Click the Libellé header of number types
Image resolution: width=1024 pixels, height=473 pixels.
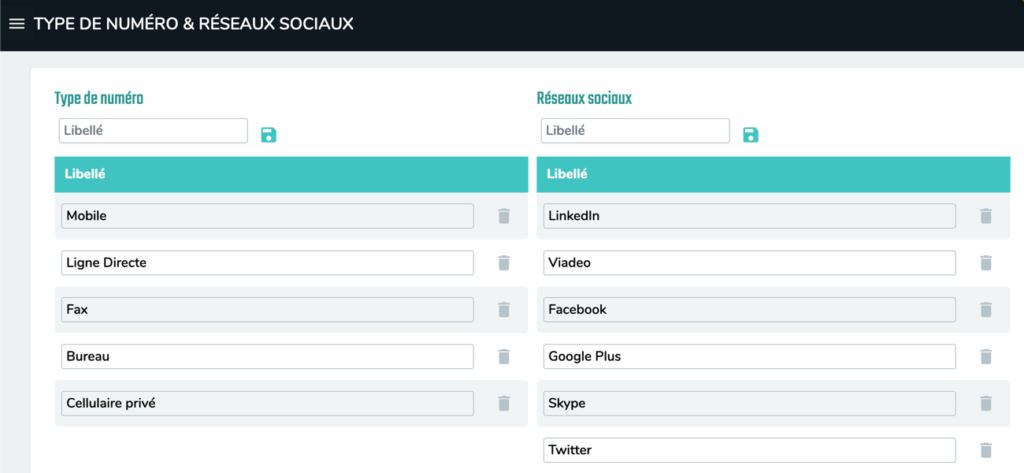point(86,174)
